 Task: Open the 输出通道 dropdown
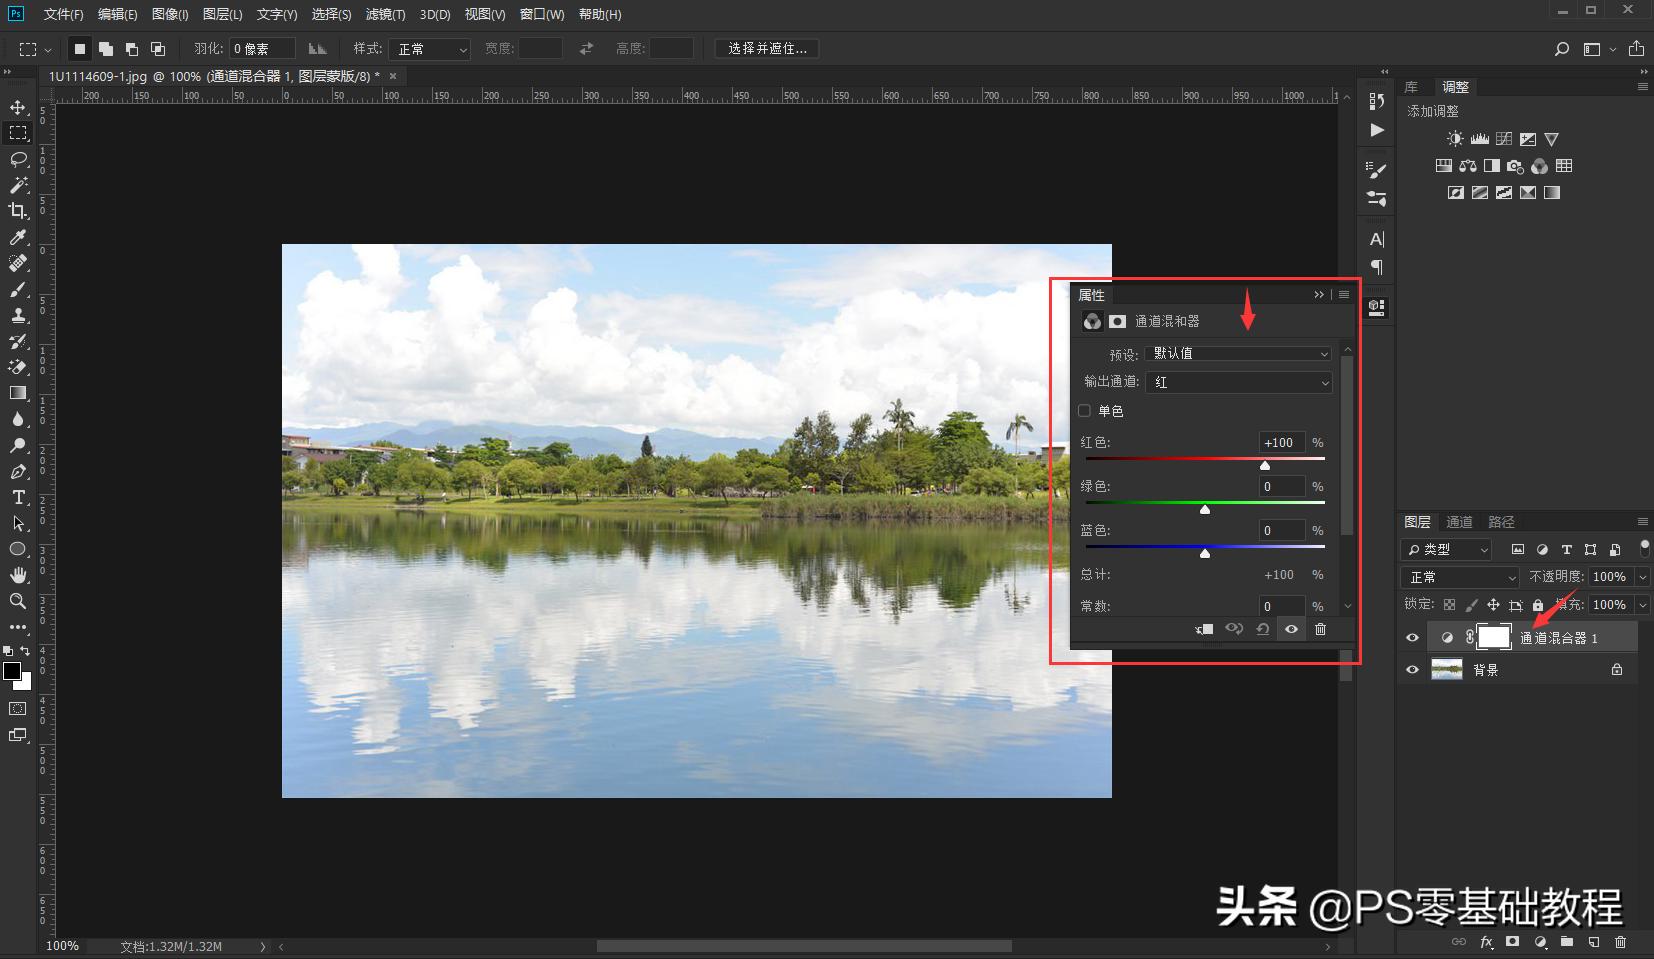1239,382
